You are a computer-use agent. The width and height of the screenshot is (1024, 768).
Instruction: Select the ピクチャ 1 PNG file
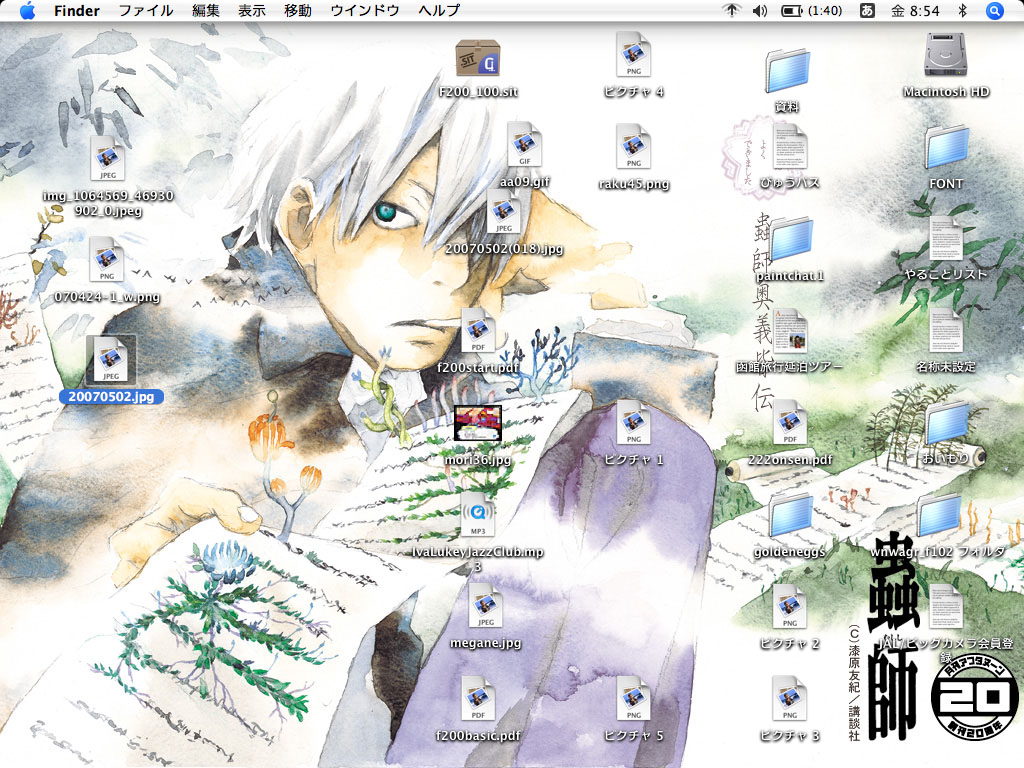click(x=633, y=423)
